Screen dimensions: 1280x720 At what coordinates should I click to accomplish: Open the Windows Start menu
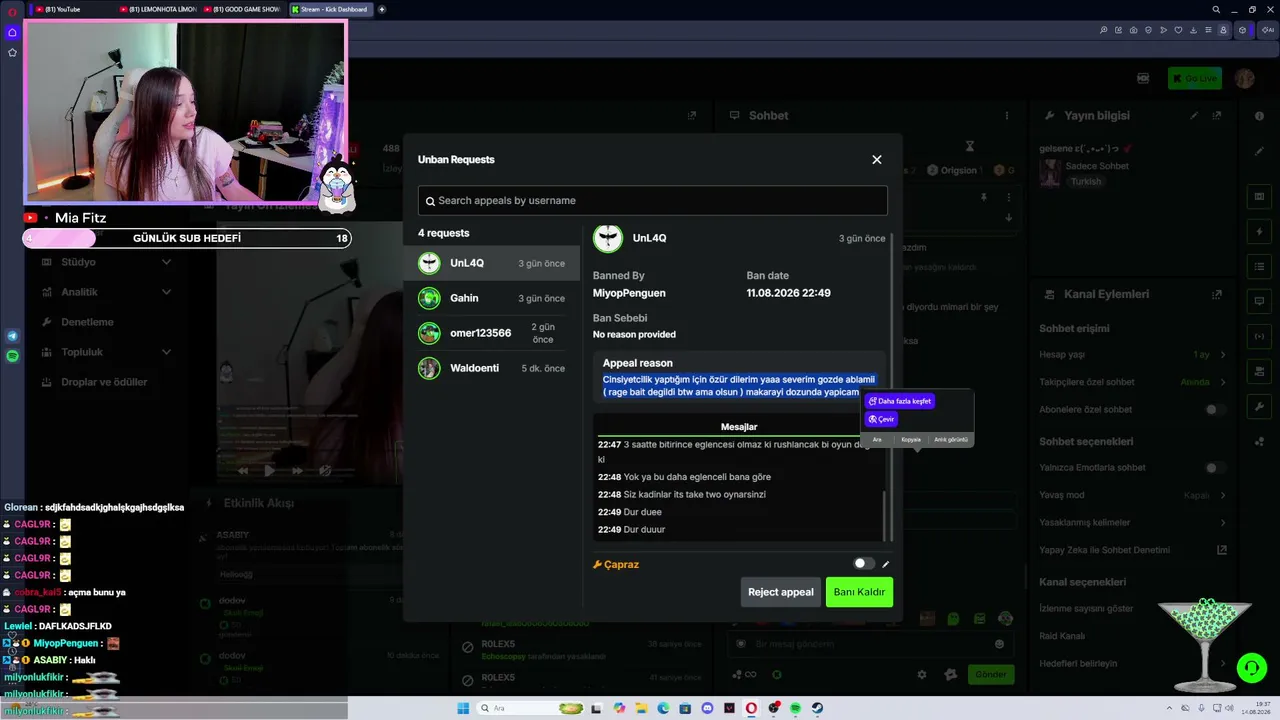[x=463, y=708]
